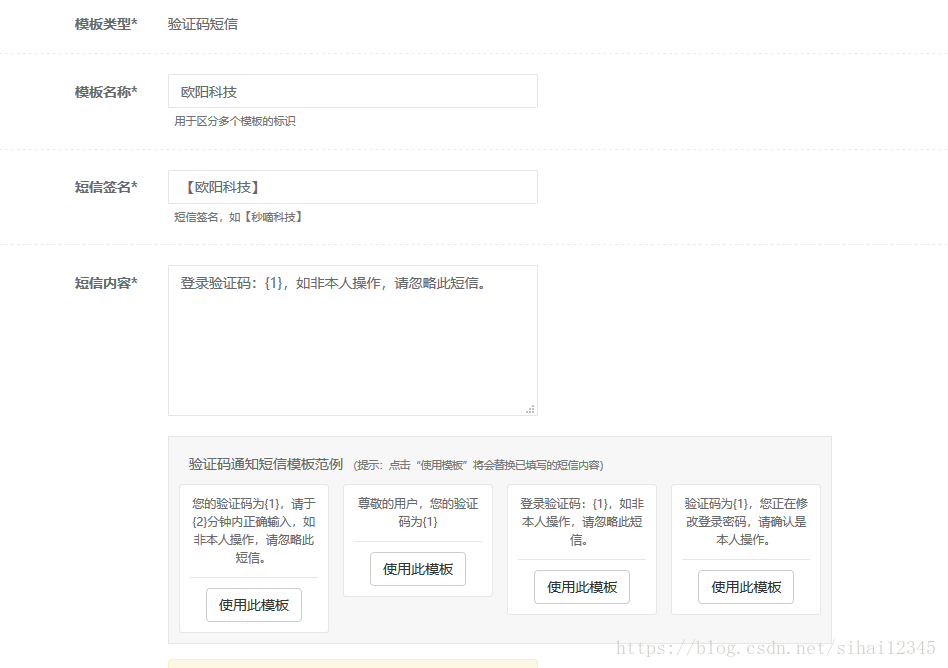
Task: Click 使用此模板 below 尊敬的用户 template
Action: point(417,569)
